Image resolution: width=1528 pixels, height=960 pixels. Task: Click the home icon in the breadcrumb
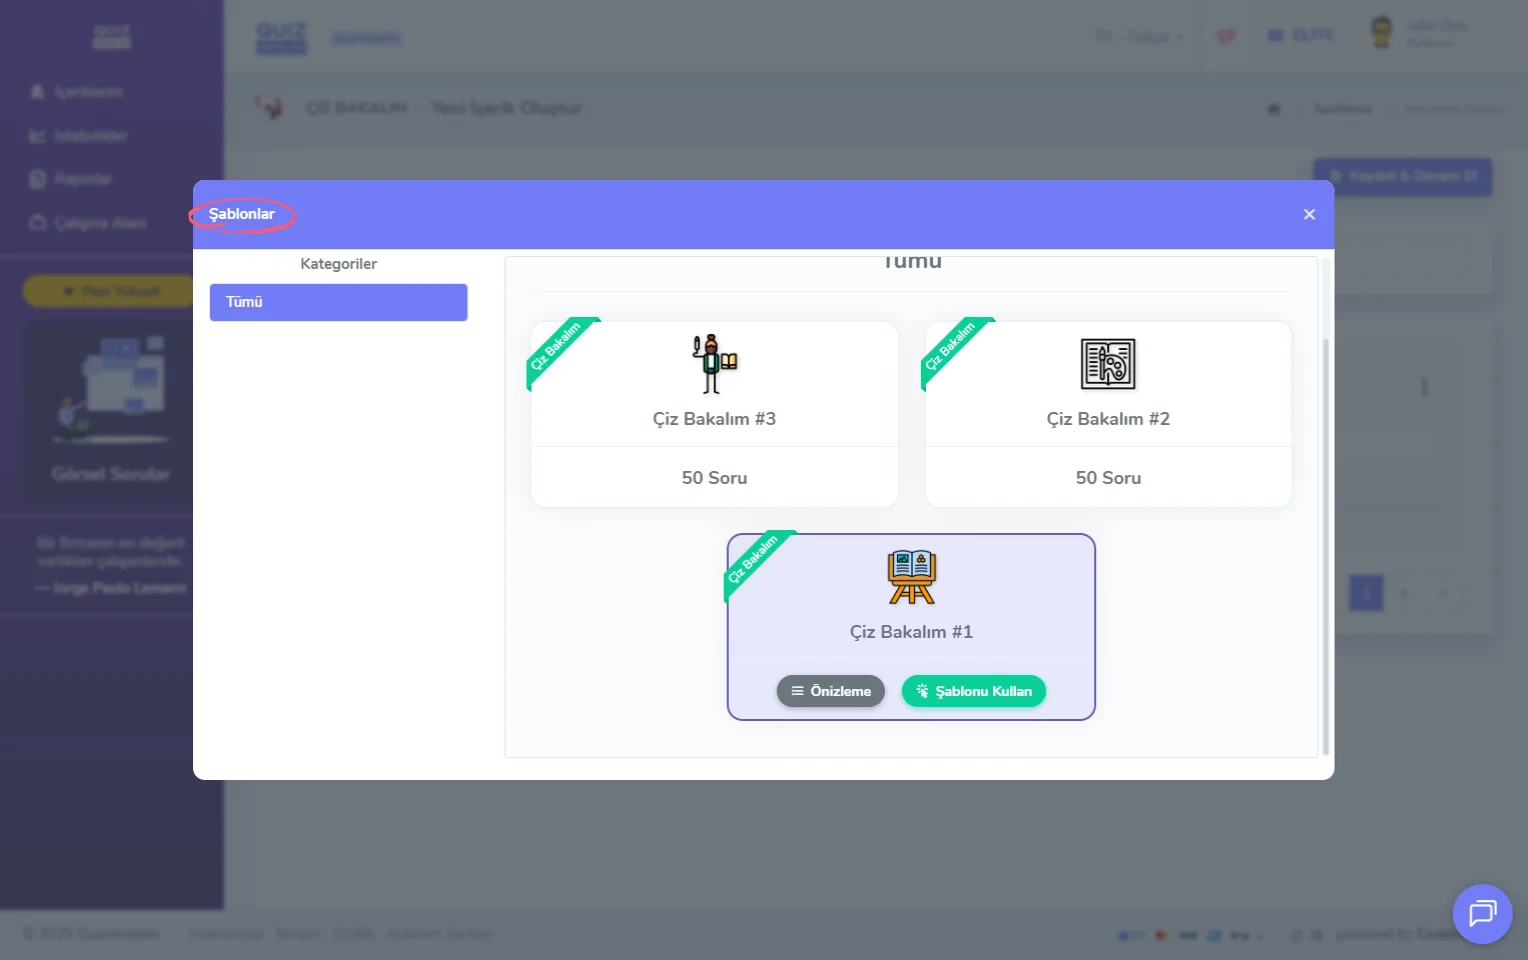point(1274,109)
